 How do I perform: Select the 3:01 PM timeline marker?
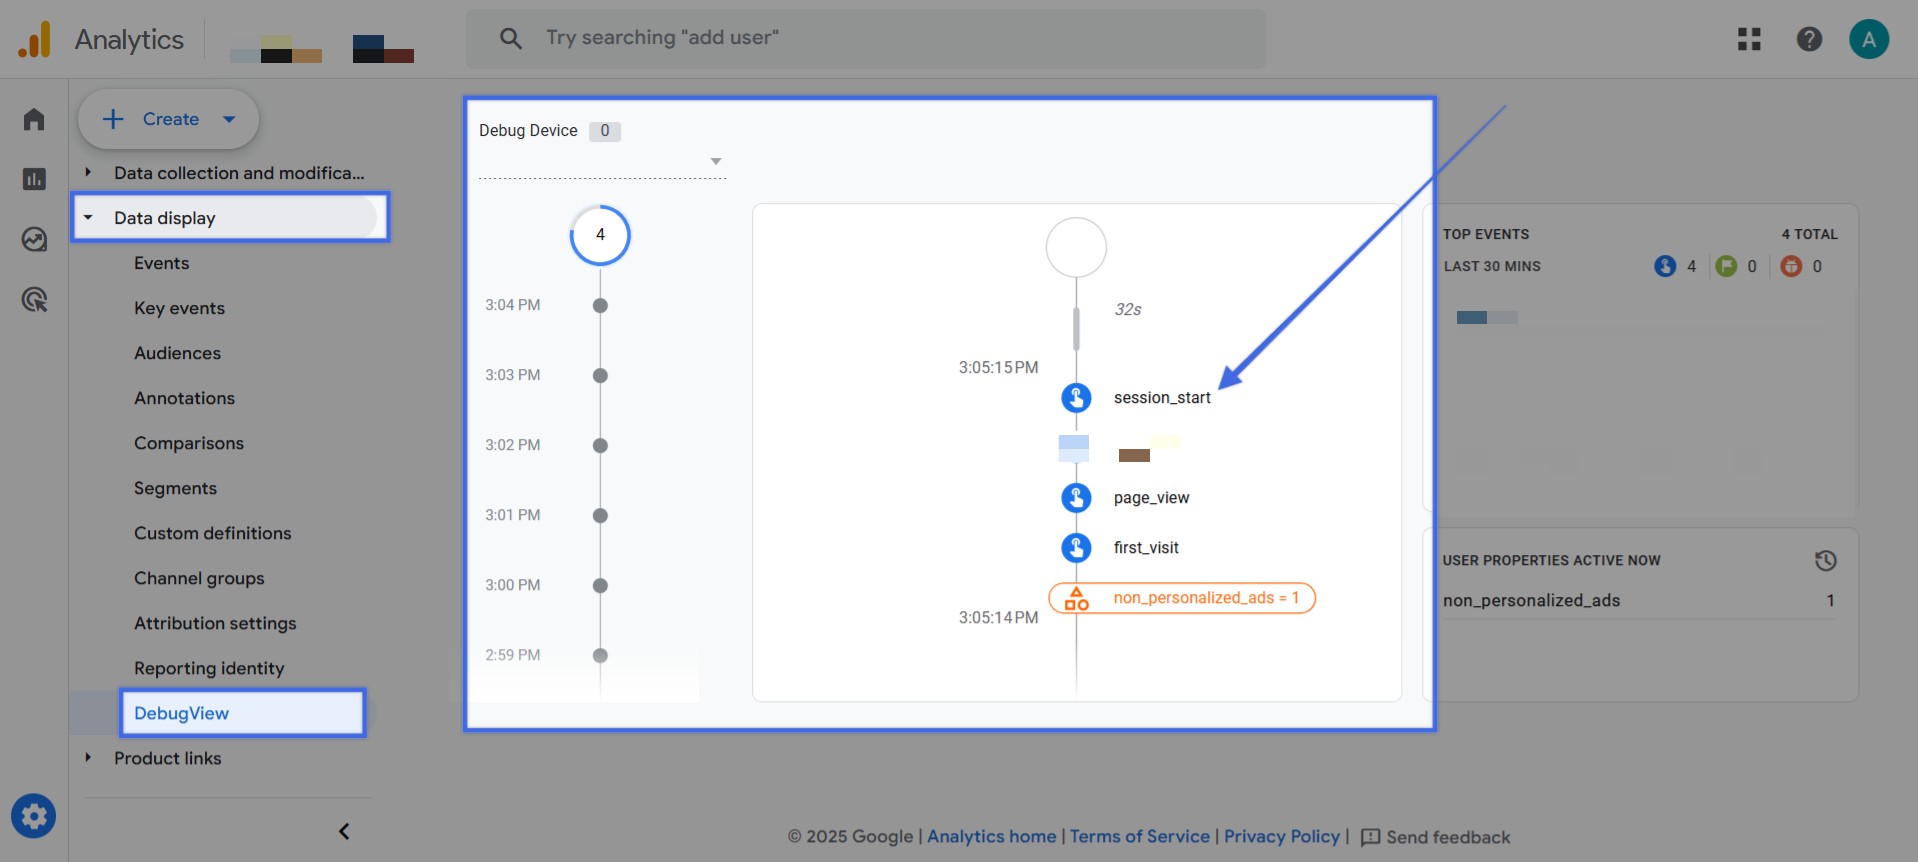click(600, 515)
